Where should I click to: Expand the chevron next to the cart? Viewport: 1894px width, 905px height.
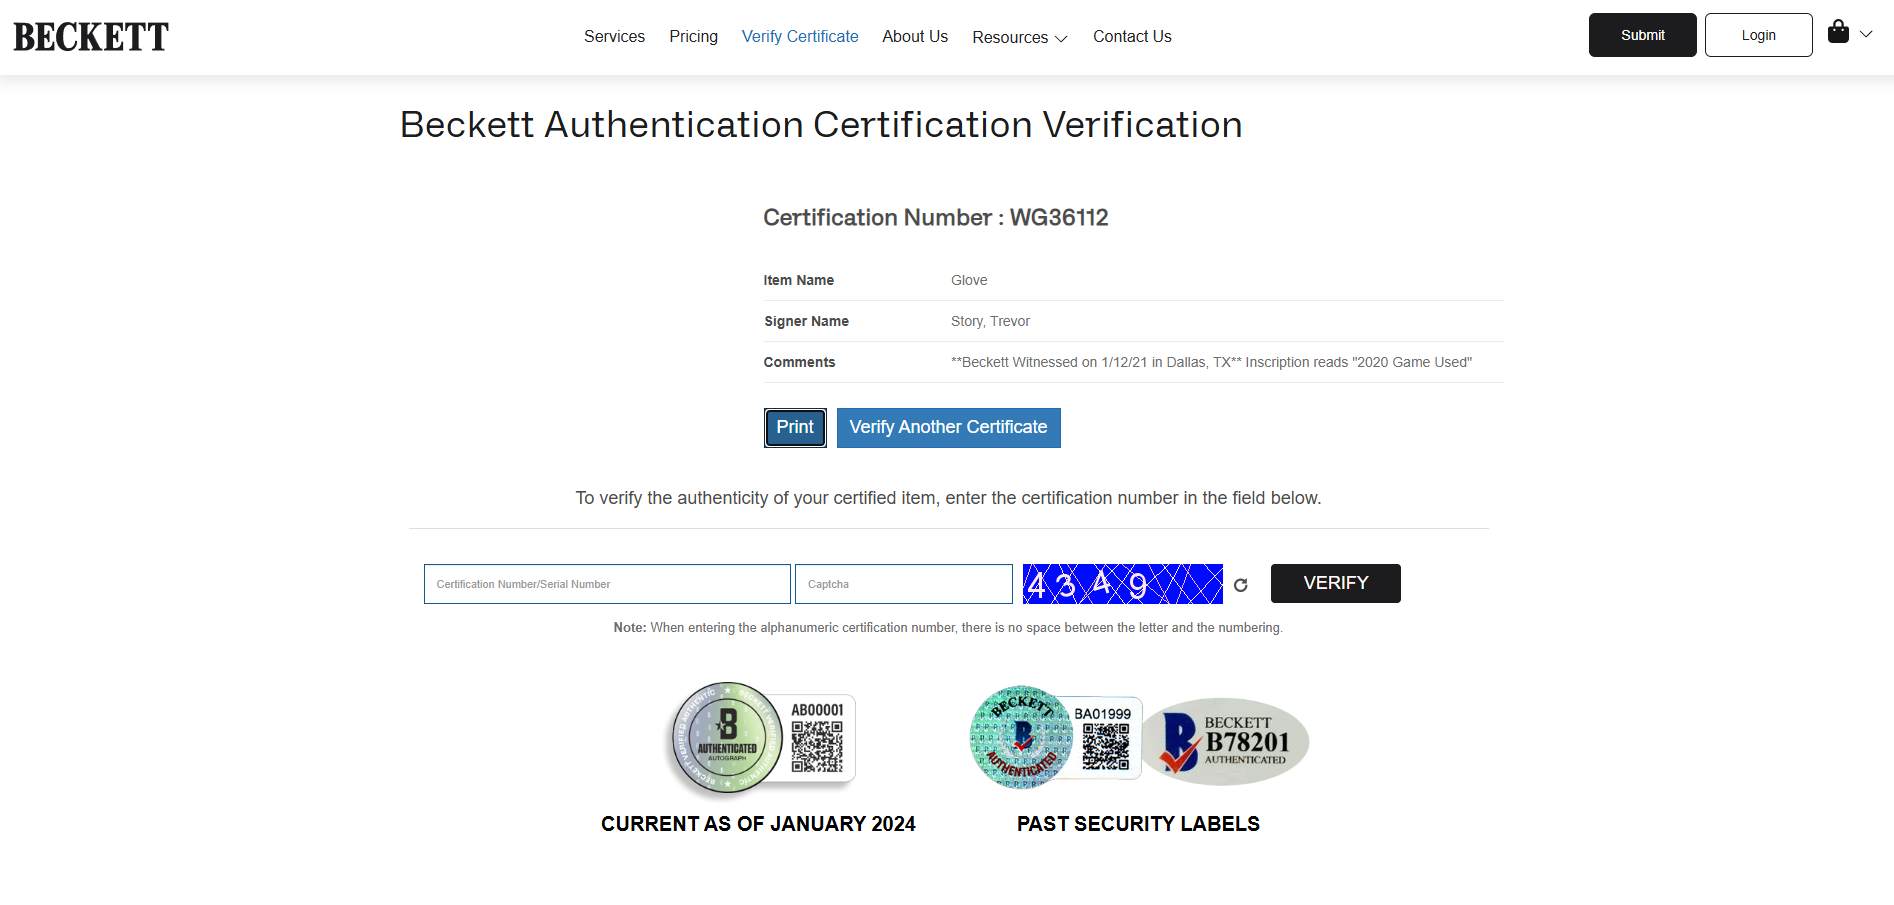(1866, 34)
